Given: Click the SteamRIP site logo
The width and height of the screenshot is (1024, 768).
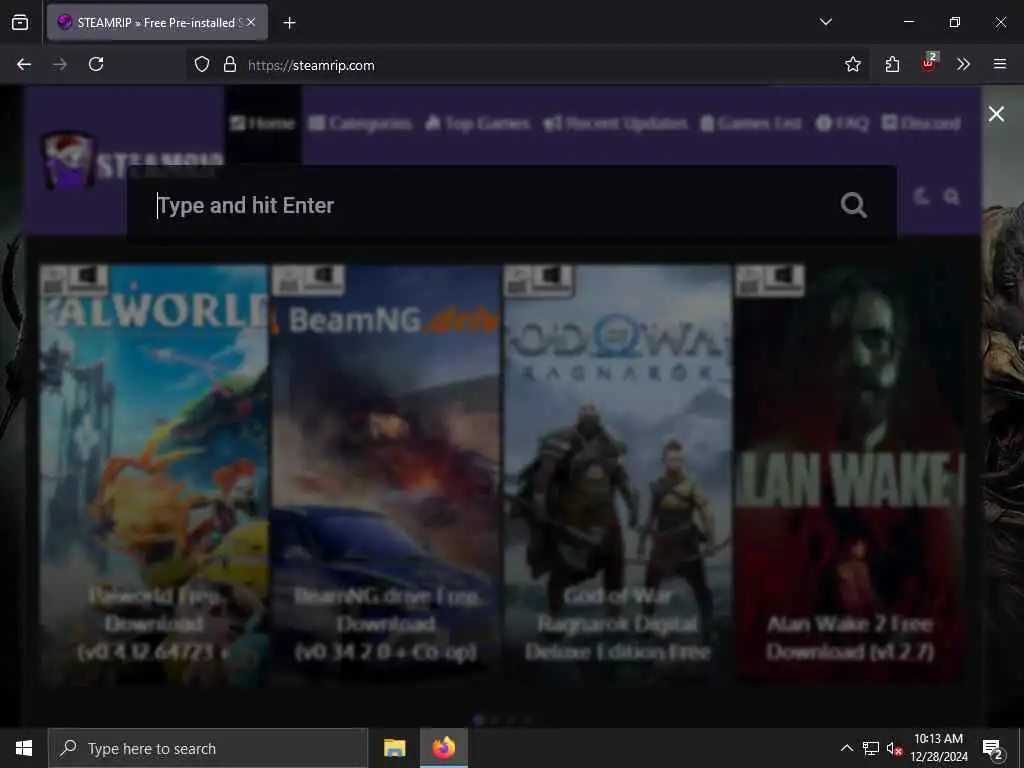Looking at the screenshot, I should [x=134, y=161].
